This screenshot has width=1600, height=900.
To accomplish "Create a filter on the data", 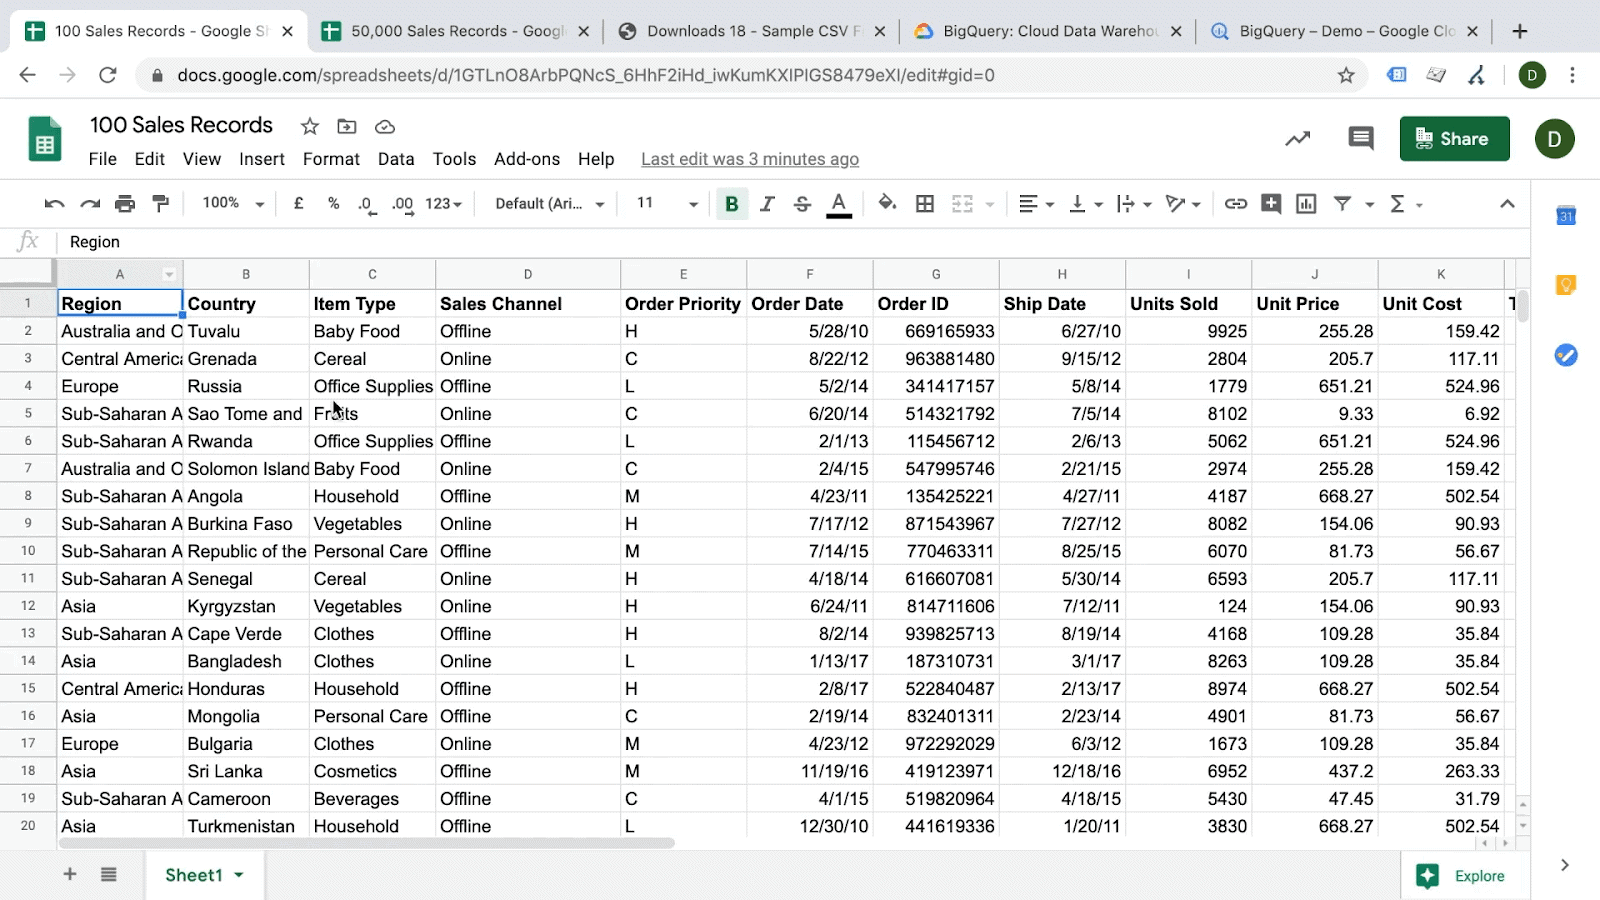I will coord(1341,203).
